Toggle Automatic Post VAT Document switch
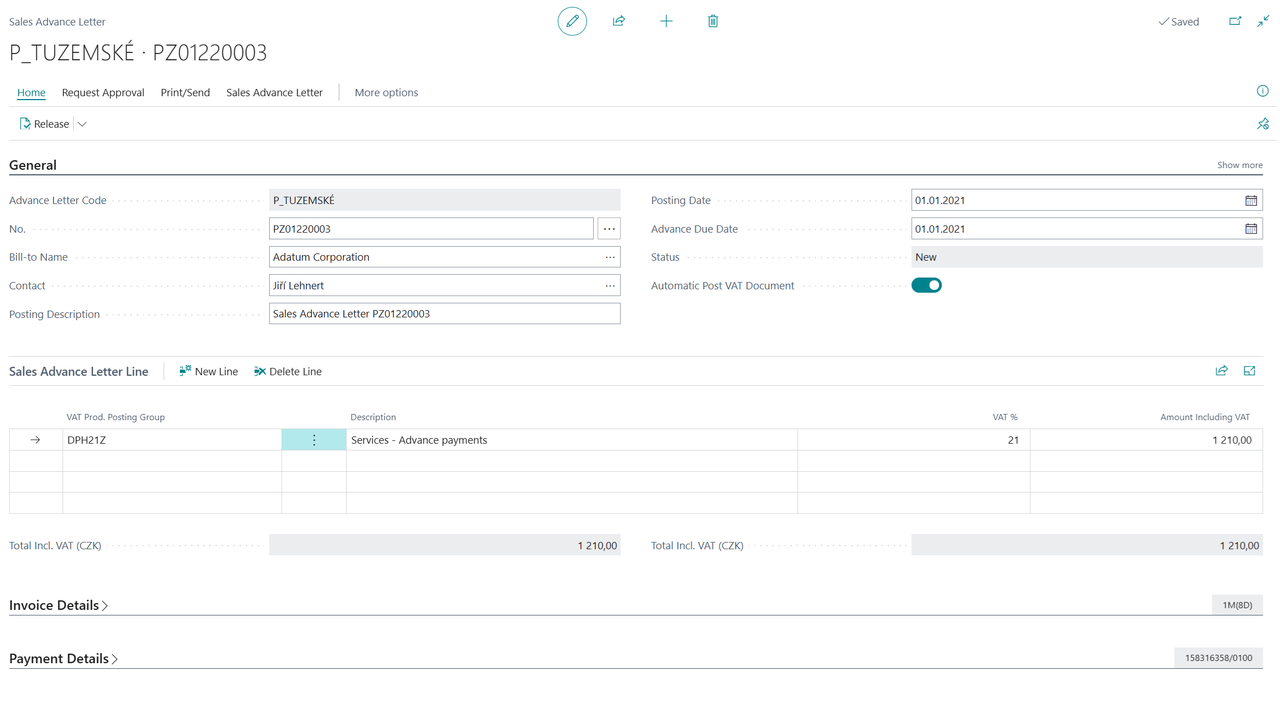The width and height of the screenshot is (1280, 719). pyautogui.click(x=926, y=286)
